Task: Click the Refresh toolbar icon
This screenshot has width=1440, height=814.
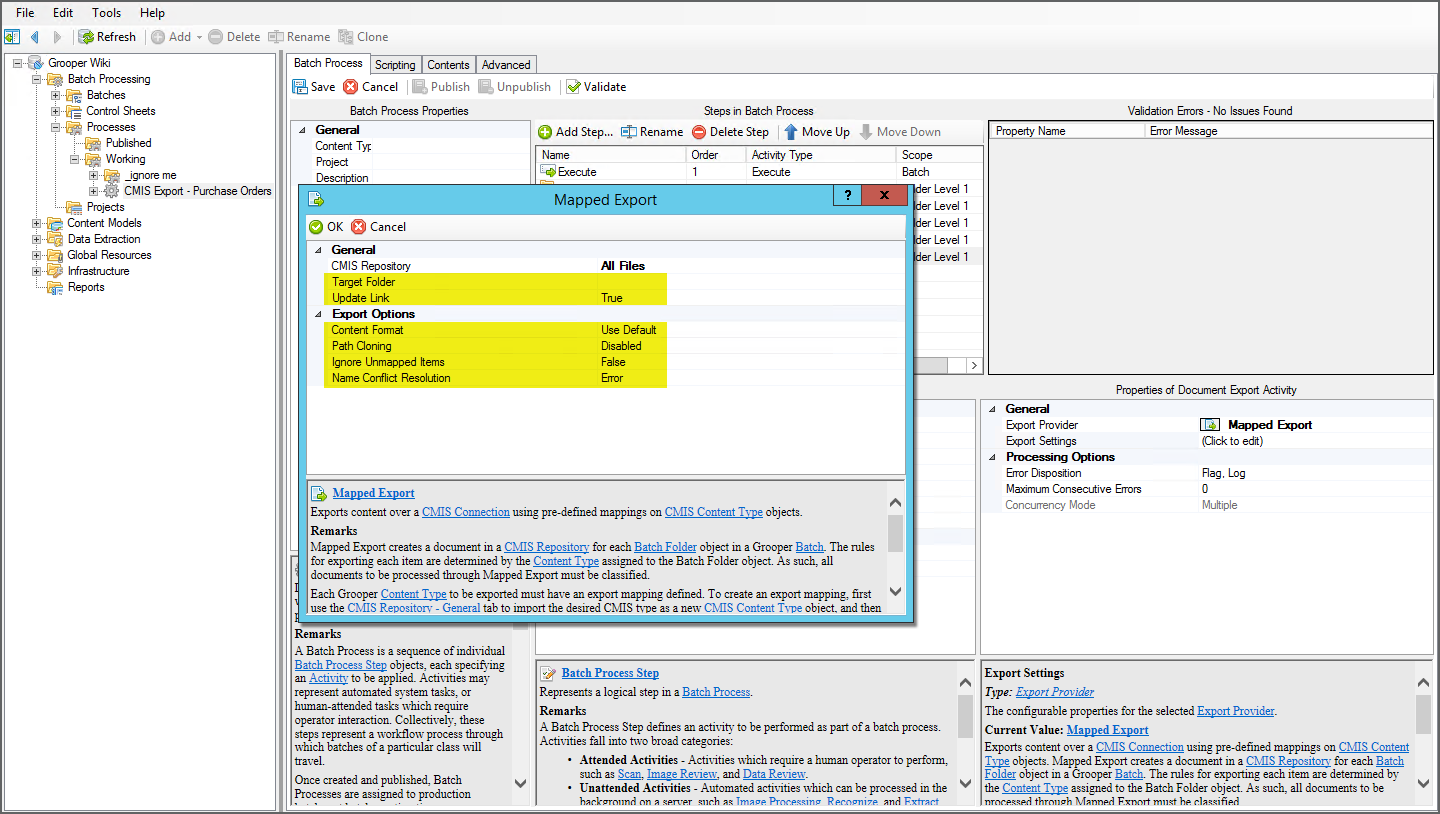Action: pyautogui.click(x=87, y=37)
